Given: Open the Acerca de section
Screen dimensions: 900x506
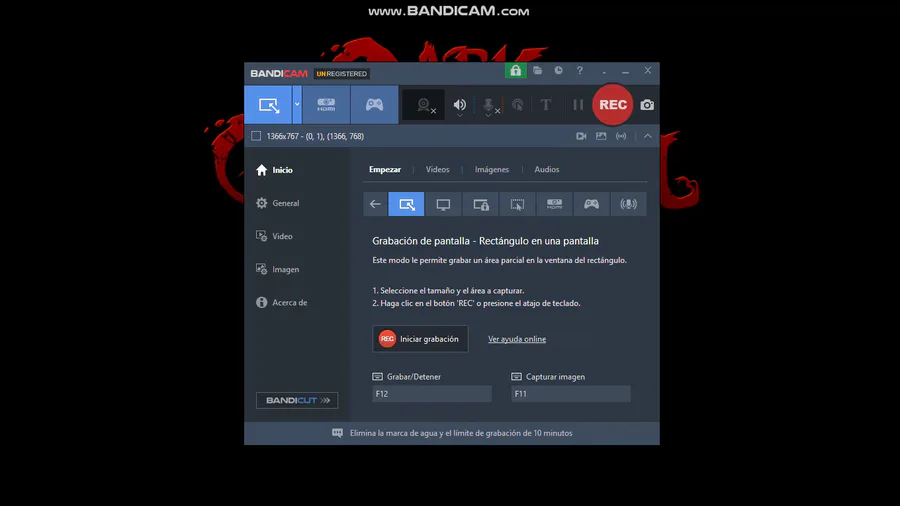Looking at the screenshot, I should click(282, 302).
